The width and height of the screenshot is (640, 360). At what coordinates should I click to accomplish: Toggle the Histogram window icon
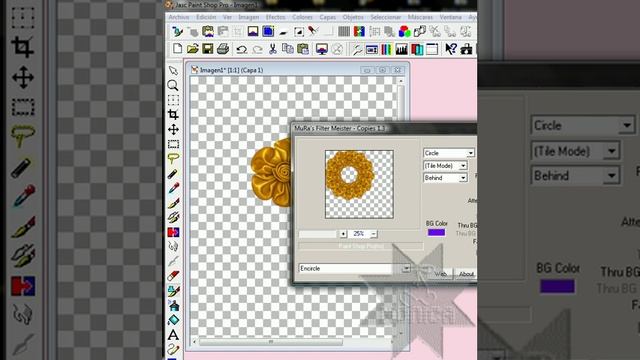coord(401,49)
